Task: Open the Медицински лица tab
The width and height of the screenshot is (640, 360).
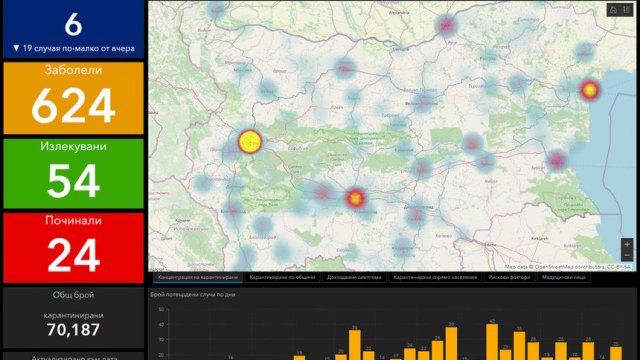Action: click(564, 278)
